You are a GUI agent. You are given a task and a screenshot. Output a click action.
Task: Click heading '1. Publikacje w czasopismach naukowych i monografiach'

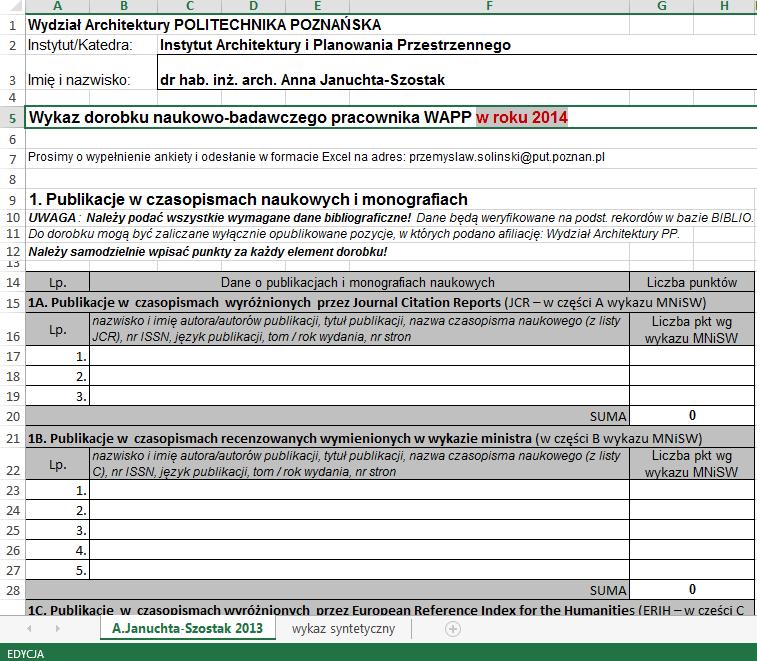coord(248,199)
